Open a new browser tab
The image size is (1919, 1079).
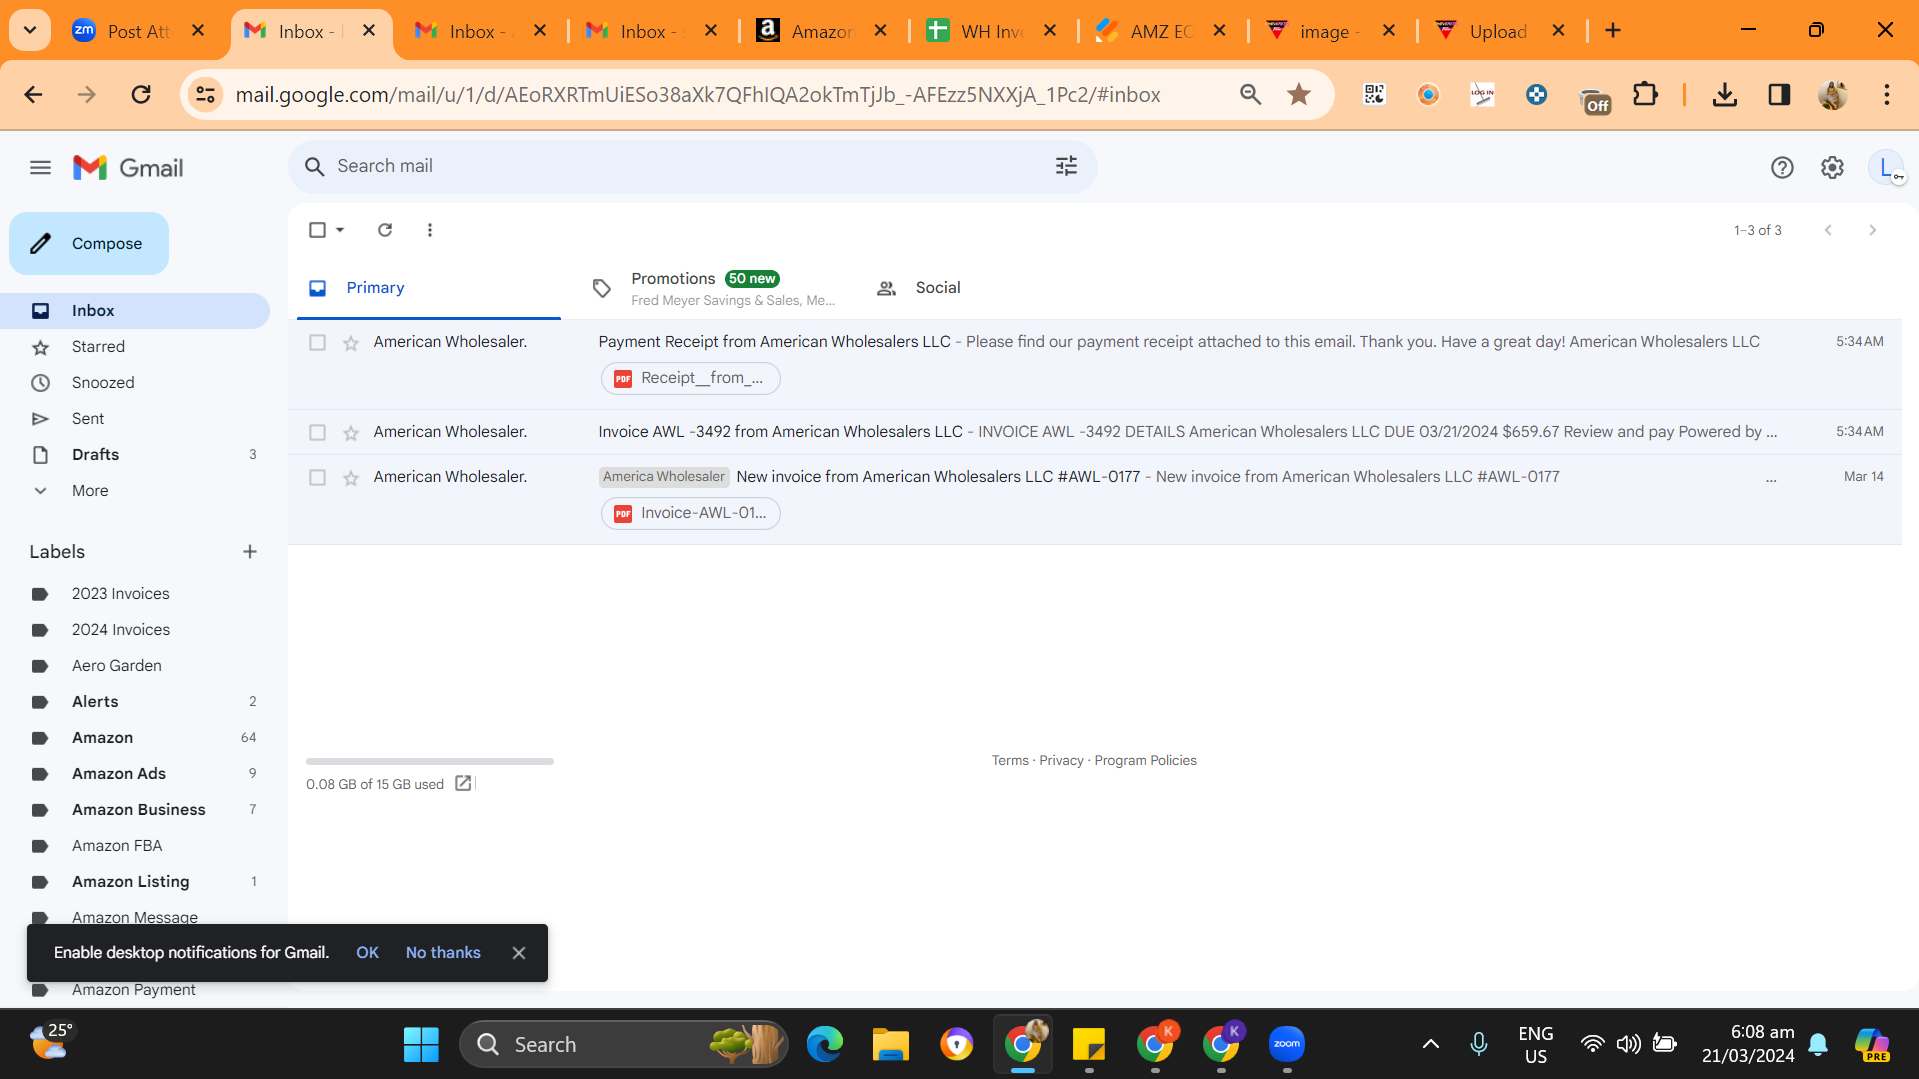pos(1613,30)
